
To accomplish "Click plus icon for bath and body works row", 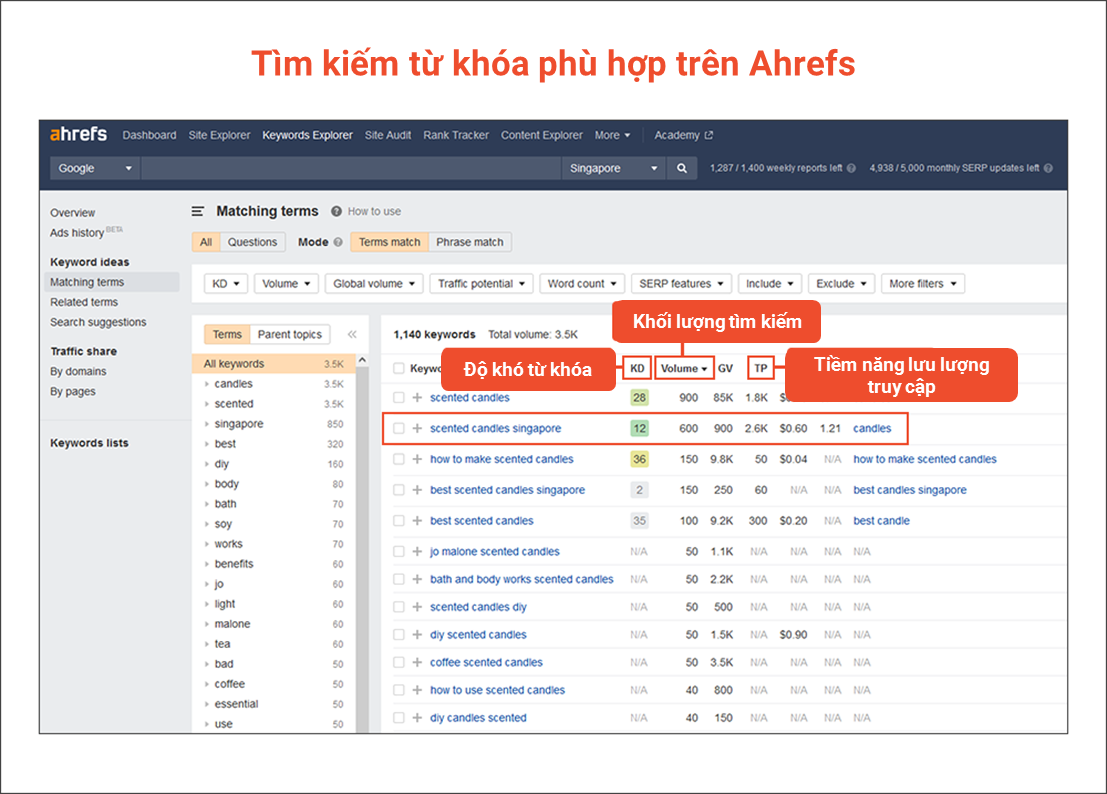I will 417,579.
